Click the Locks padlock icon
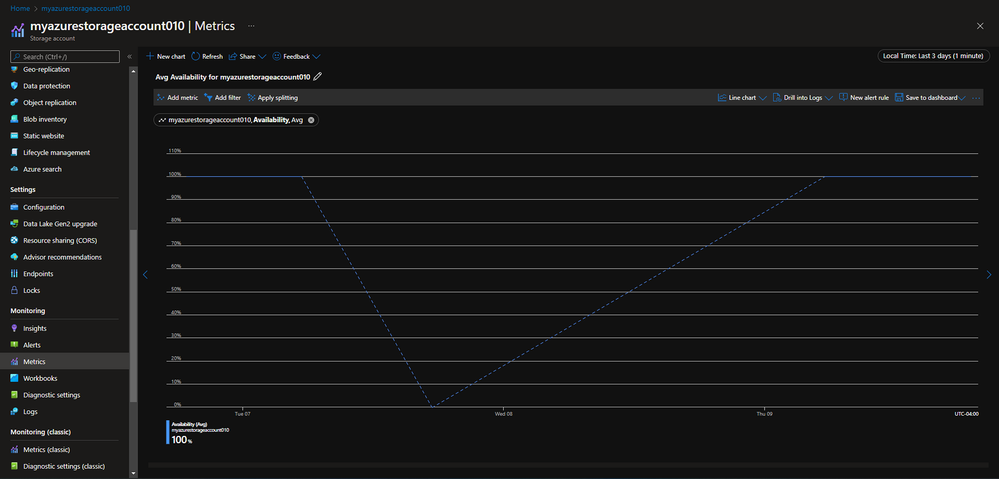 [15, 290]
